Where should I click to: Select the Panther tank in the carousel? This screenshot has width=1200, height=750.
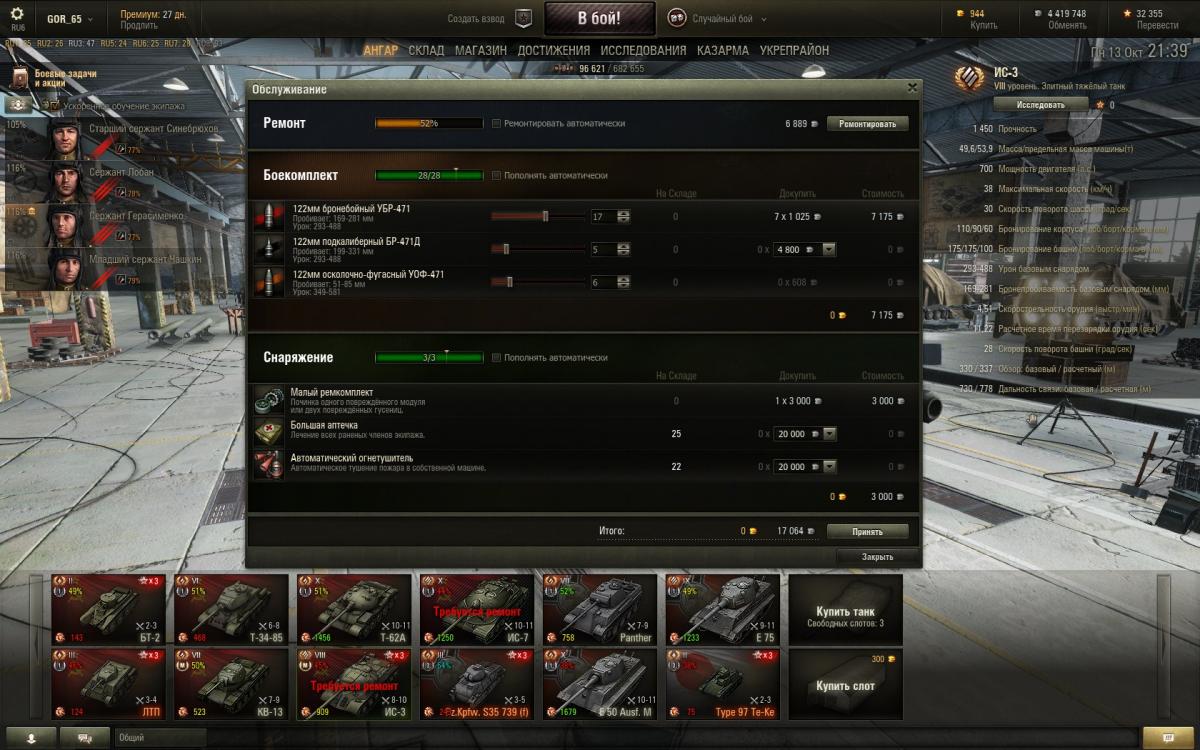coord(600,609)
